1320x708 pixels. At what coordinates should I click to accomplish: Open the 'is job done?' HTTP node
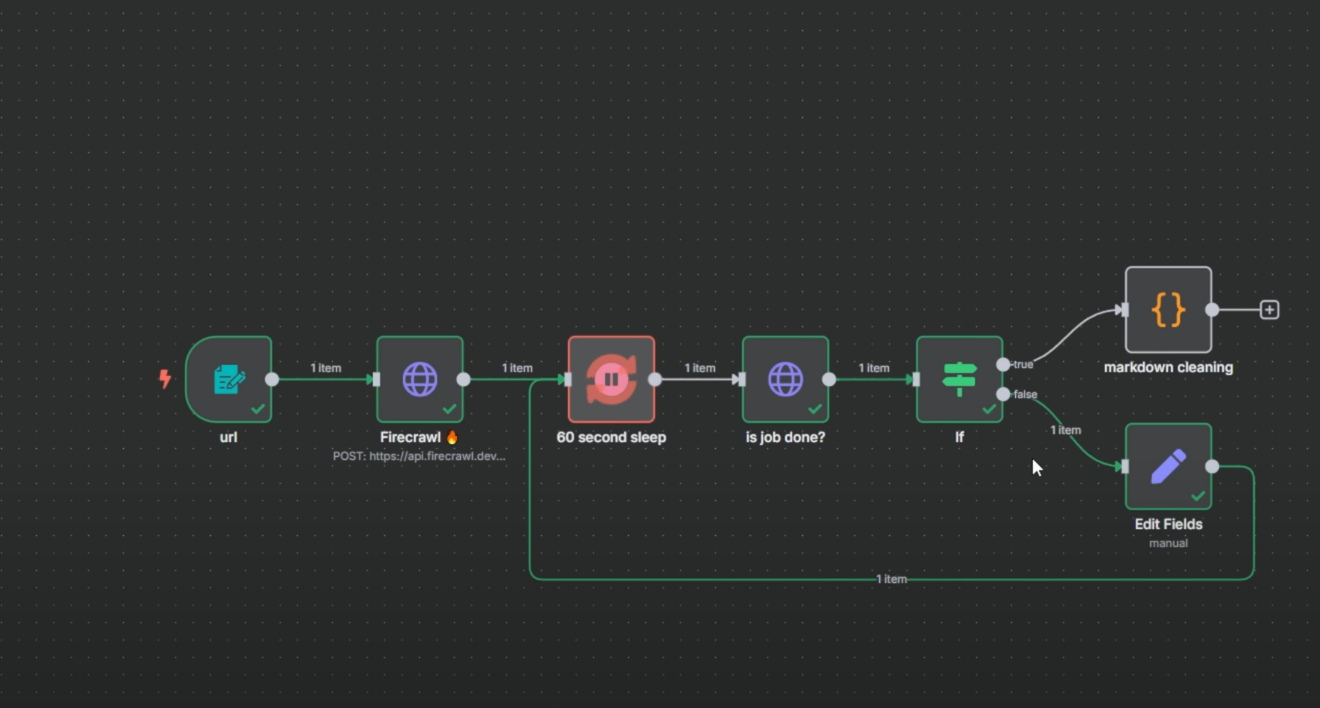[x=786, y=379]
